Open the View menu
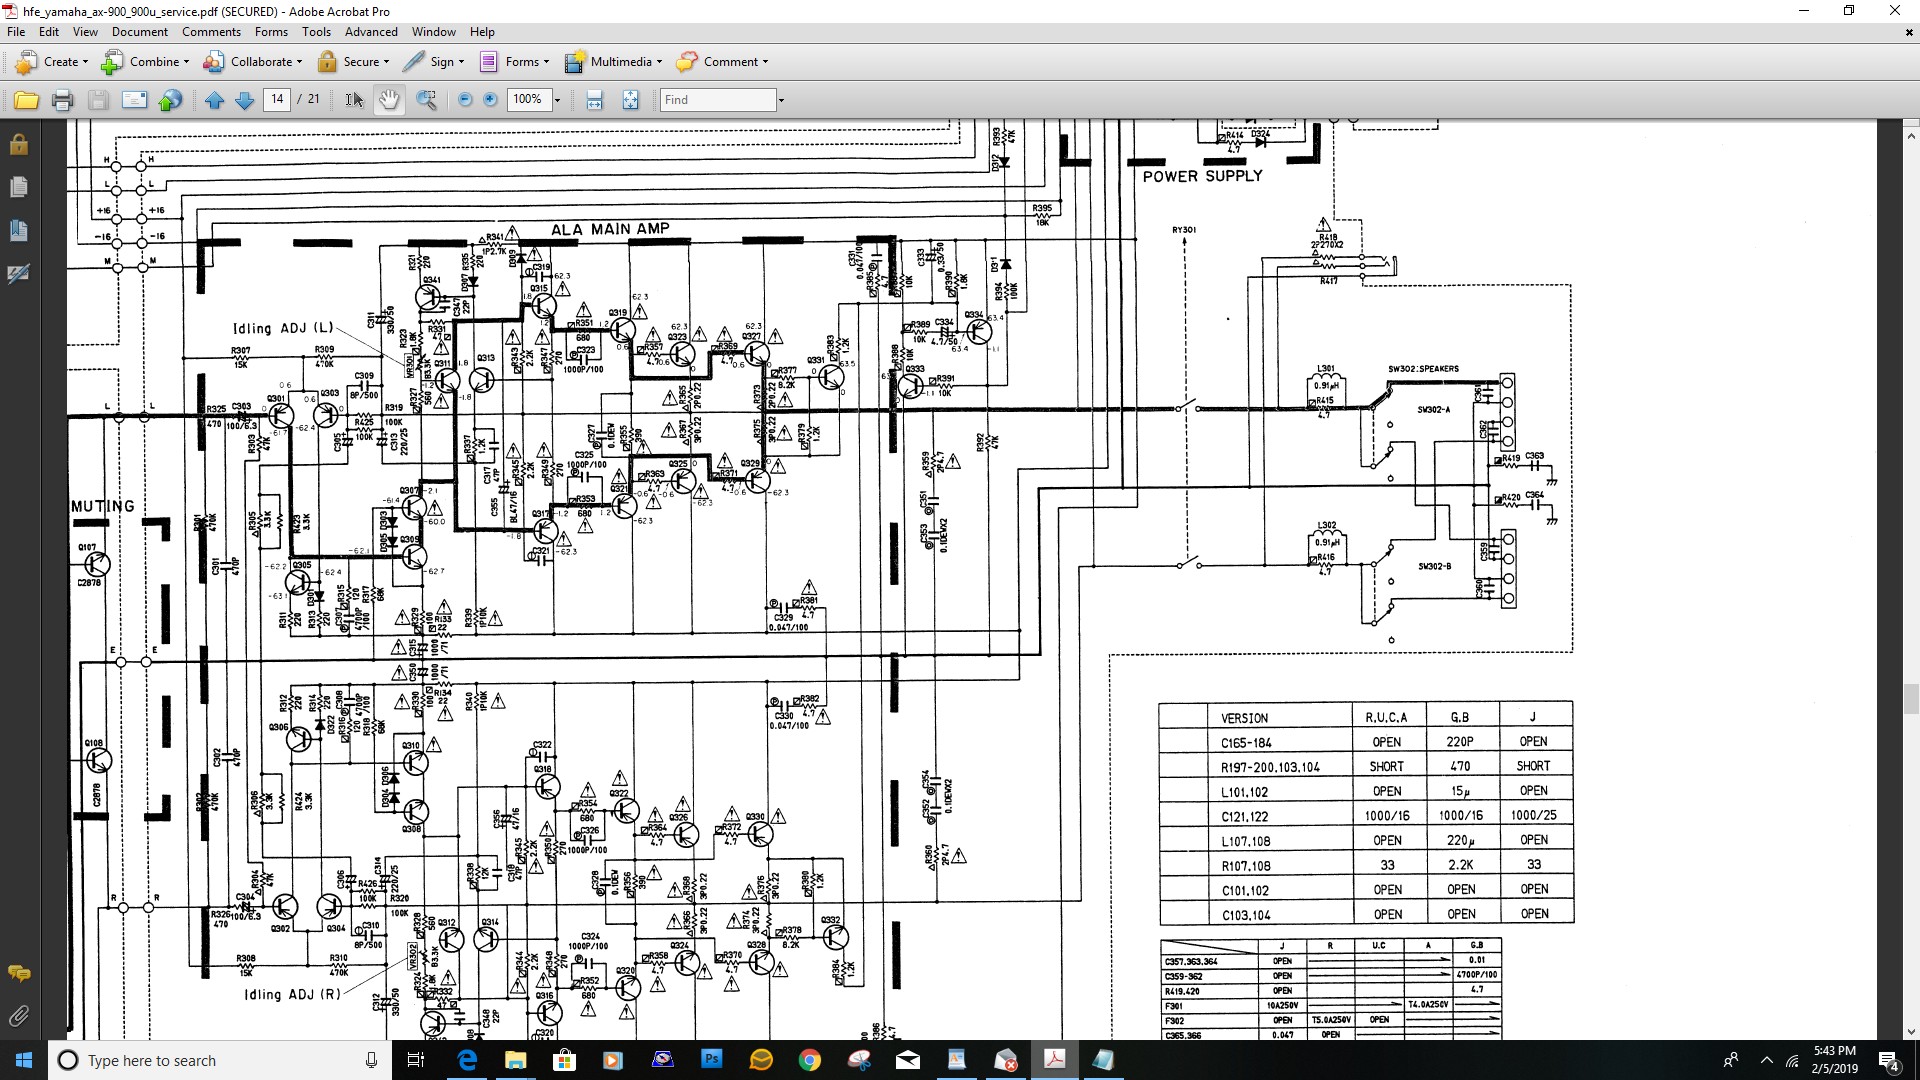Image resolution: width=1920 pixels, height=1080 pixels. (85, 32)
